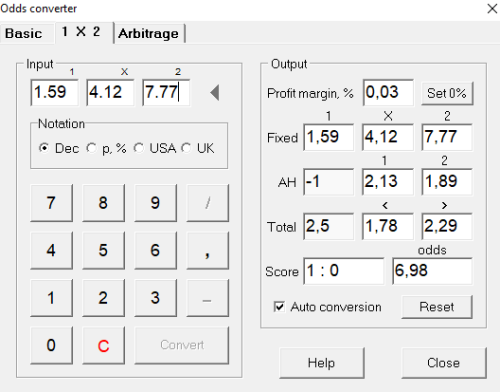Click the backspace arrow next to input fields
The width and height of the screenshot is (500, 392).
click(215, 92)
